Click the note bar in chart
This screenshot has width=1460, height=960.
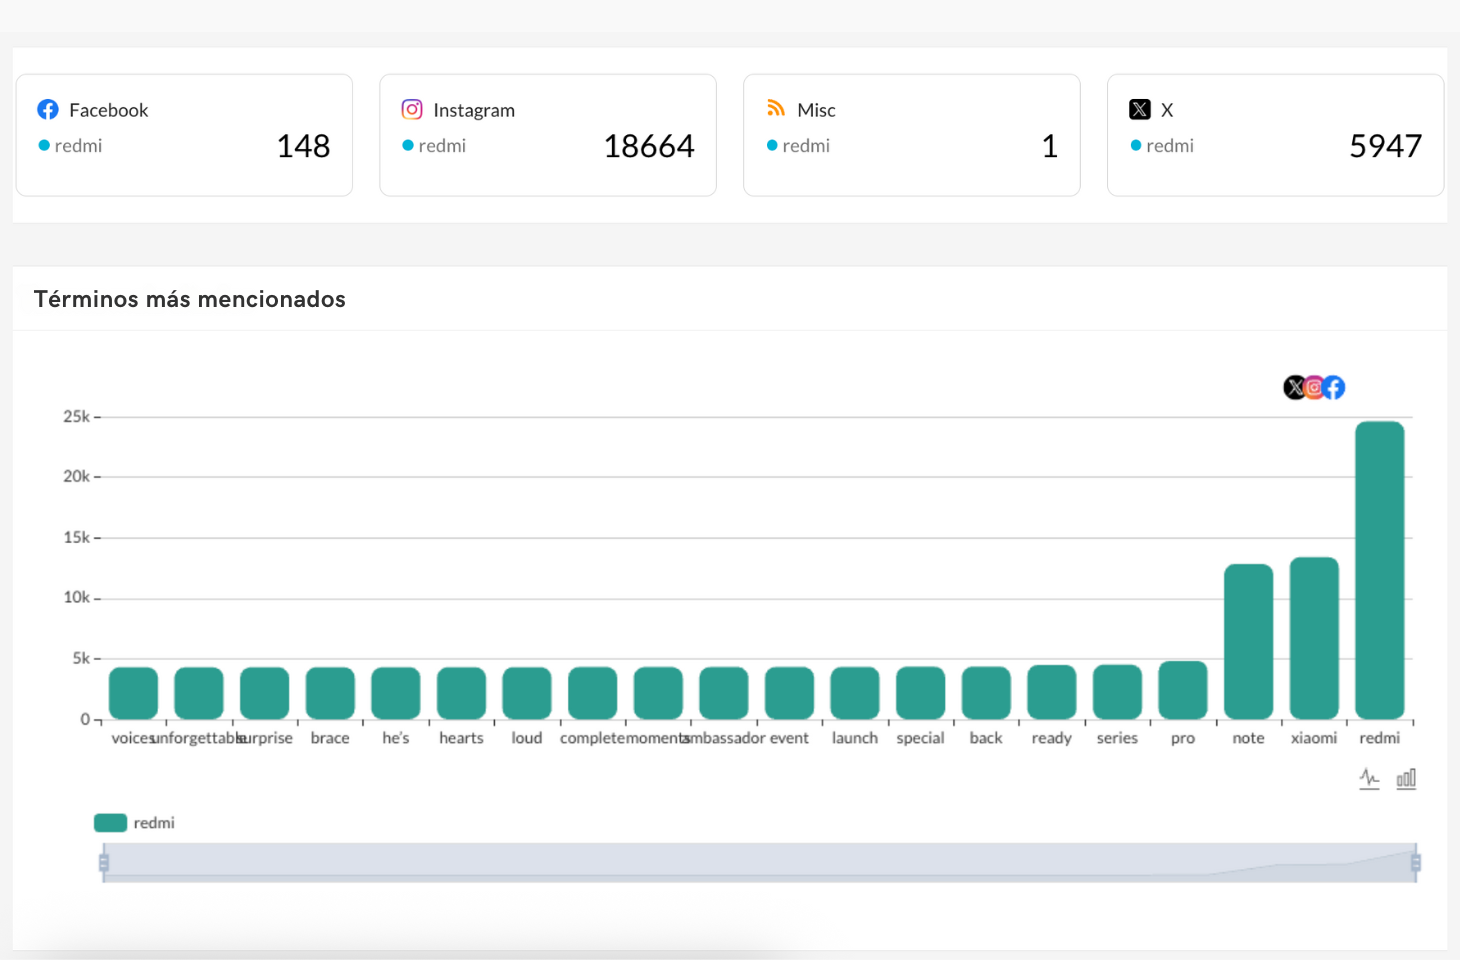click(x=1248, y=641)
